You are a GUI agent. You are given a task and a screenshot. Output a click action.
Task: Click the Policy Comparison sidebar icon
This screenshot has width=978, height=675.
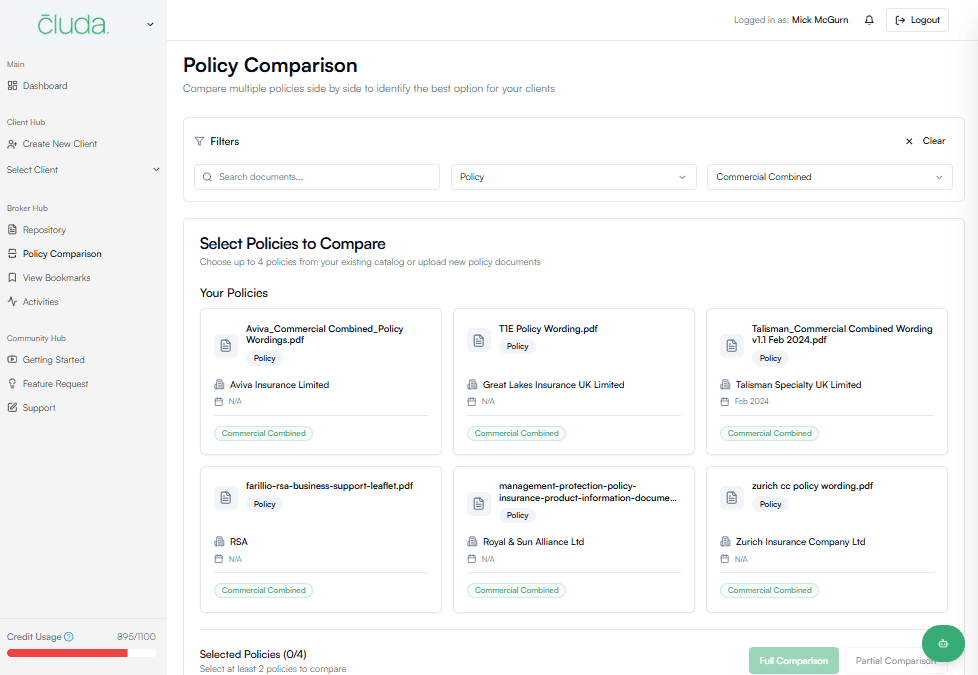(x=12, y=253)
